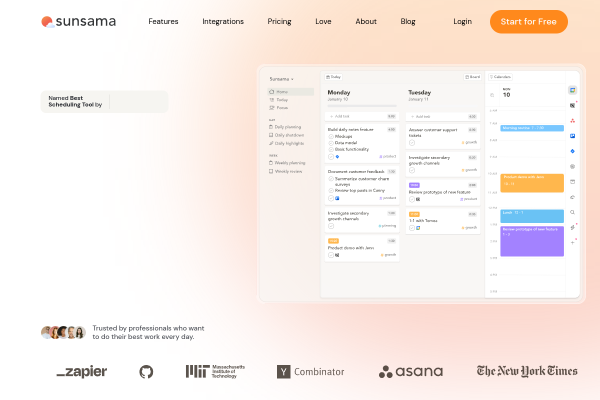Click The New York Times logo

[527, 371]
